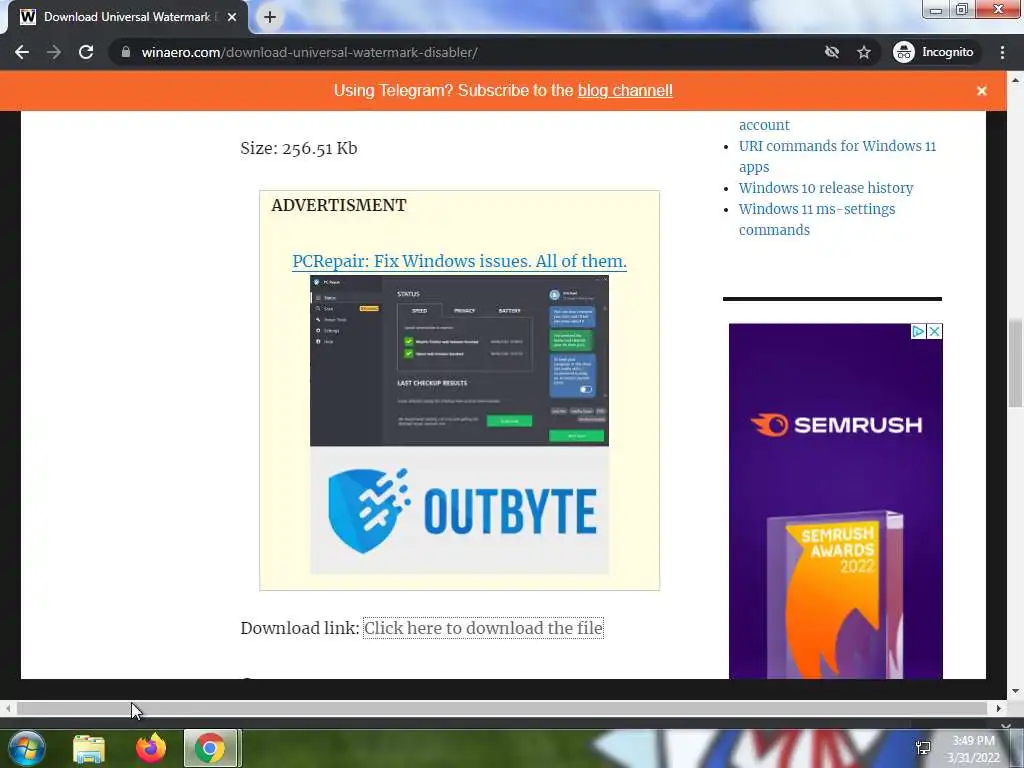Click the AdChoices triangle icon
The width and height of the screenshot is (1024, 768).
918,332
